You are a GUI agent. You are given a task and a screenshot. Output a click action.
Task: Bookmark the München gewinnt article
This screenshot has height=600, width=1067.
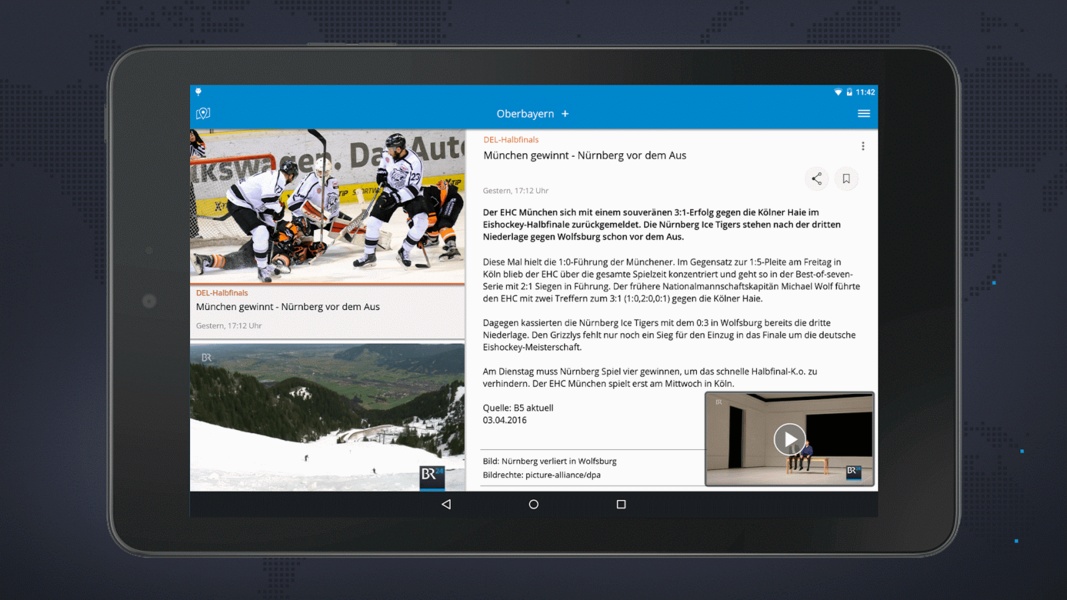pos(847,178)
